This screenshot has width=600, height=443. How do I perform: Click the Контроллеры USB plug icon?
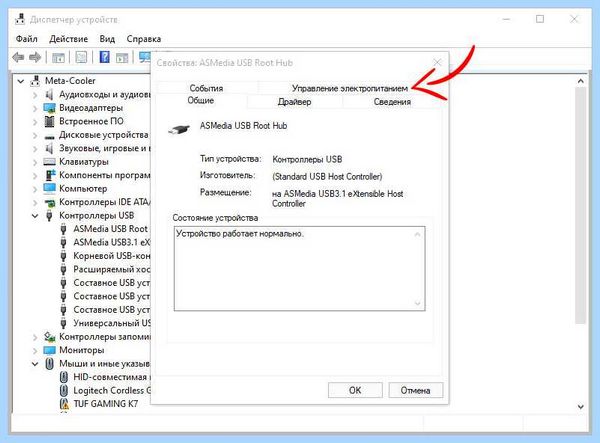(49, 215)
